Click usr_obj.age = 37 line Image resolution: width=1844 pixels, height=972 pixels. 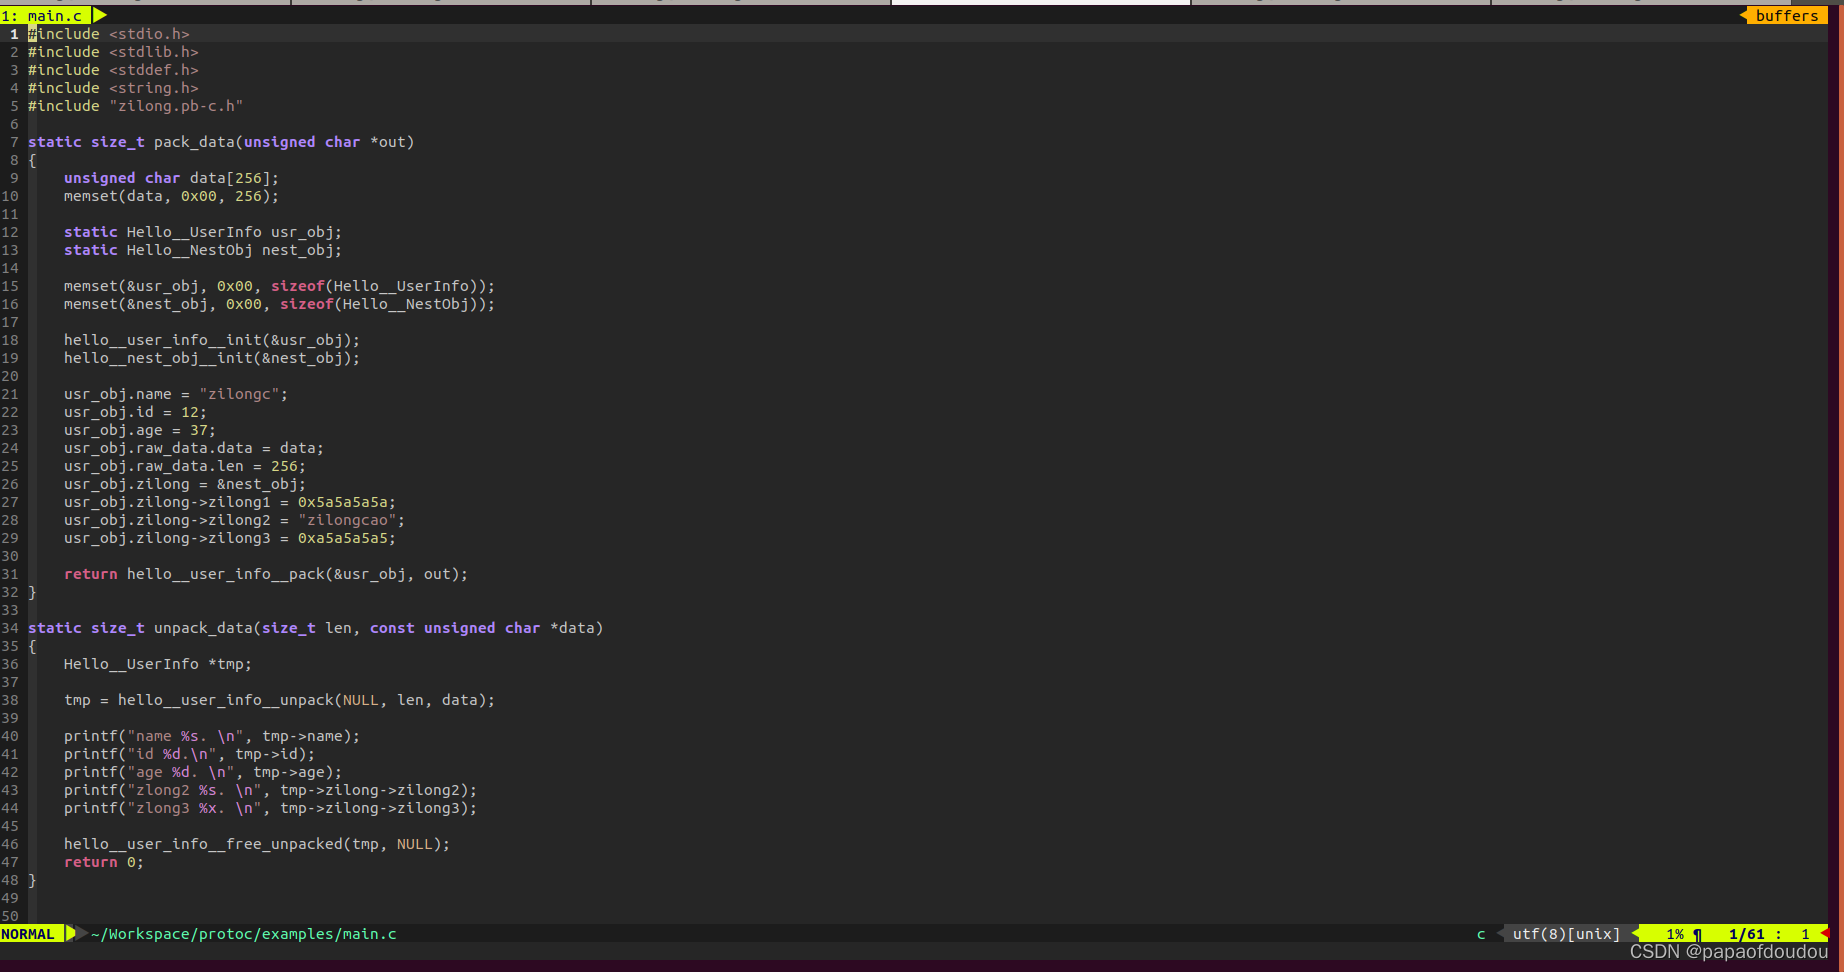tap(140, 430)
